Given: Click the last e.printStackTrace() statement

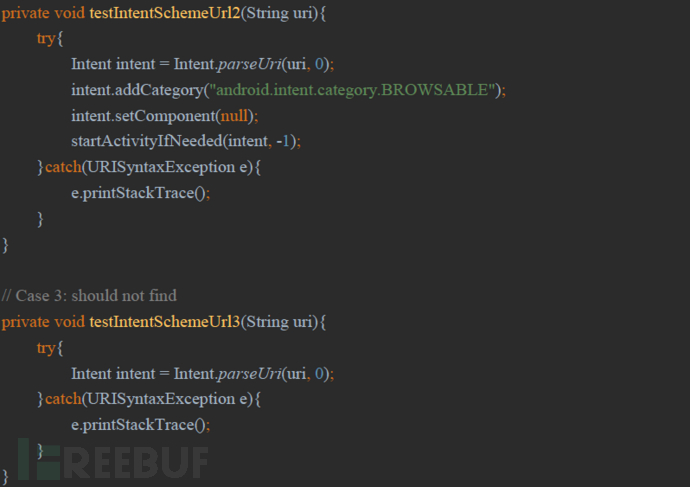Looking at the screenshot, I should coord(140,425).
